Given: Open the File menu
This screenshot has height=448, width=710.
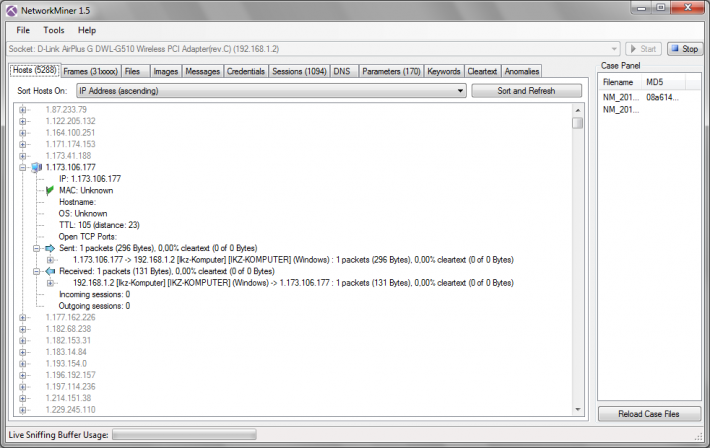Looking at the screenshot, I should tap(23, 30).
